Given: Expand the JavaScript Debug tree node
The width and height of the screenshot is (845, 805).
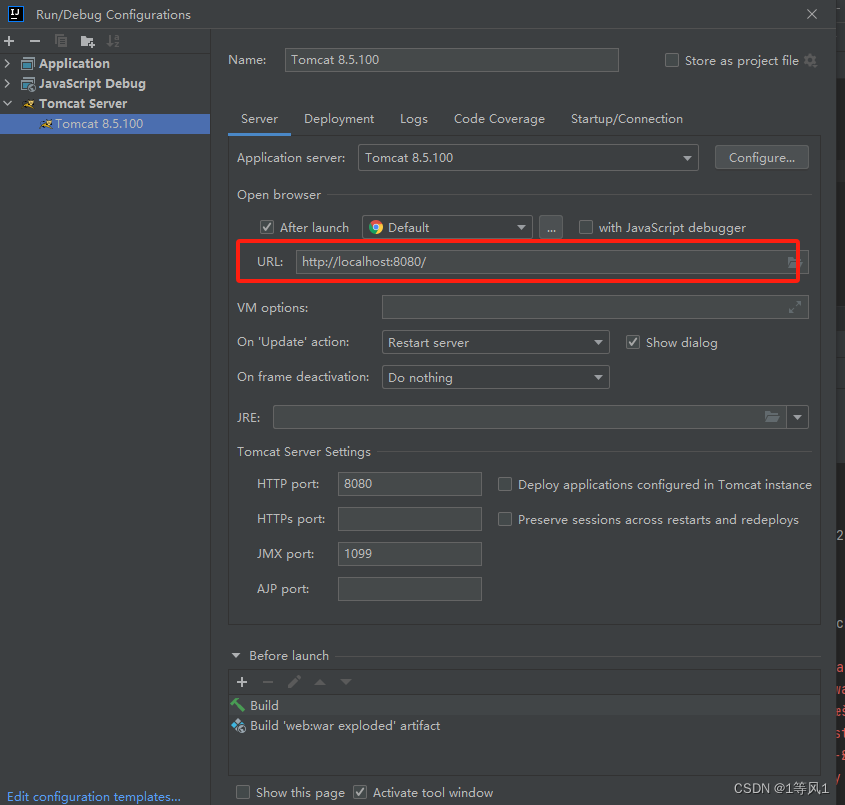Looking at the screenshot, I should click(x=7, y=84).
